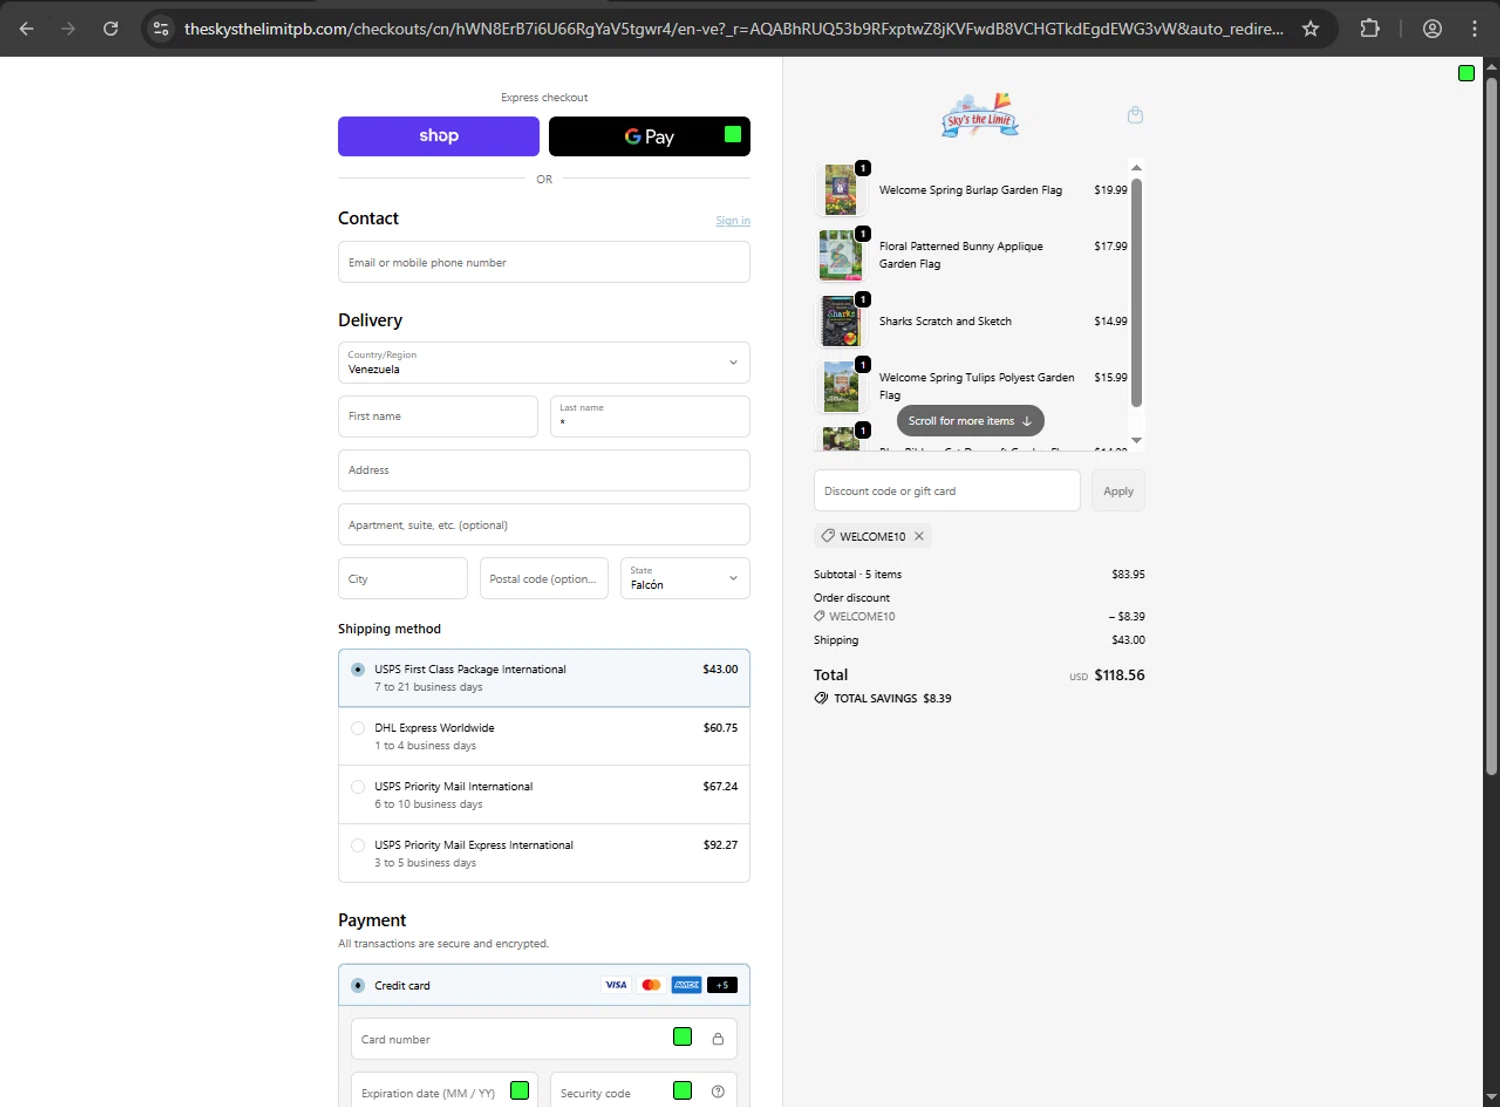
Task: Focus the Apartment, suite field
Action: [544, 524]
